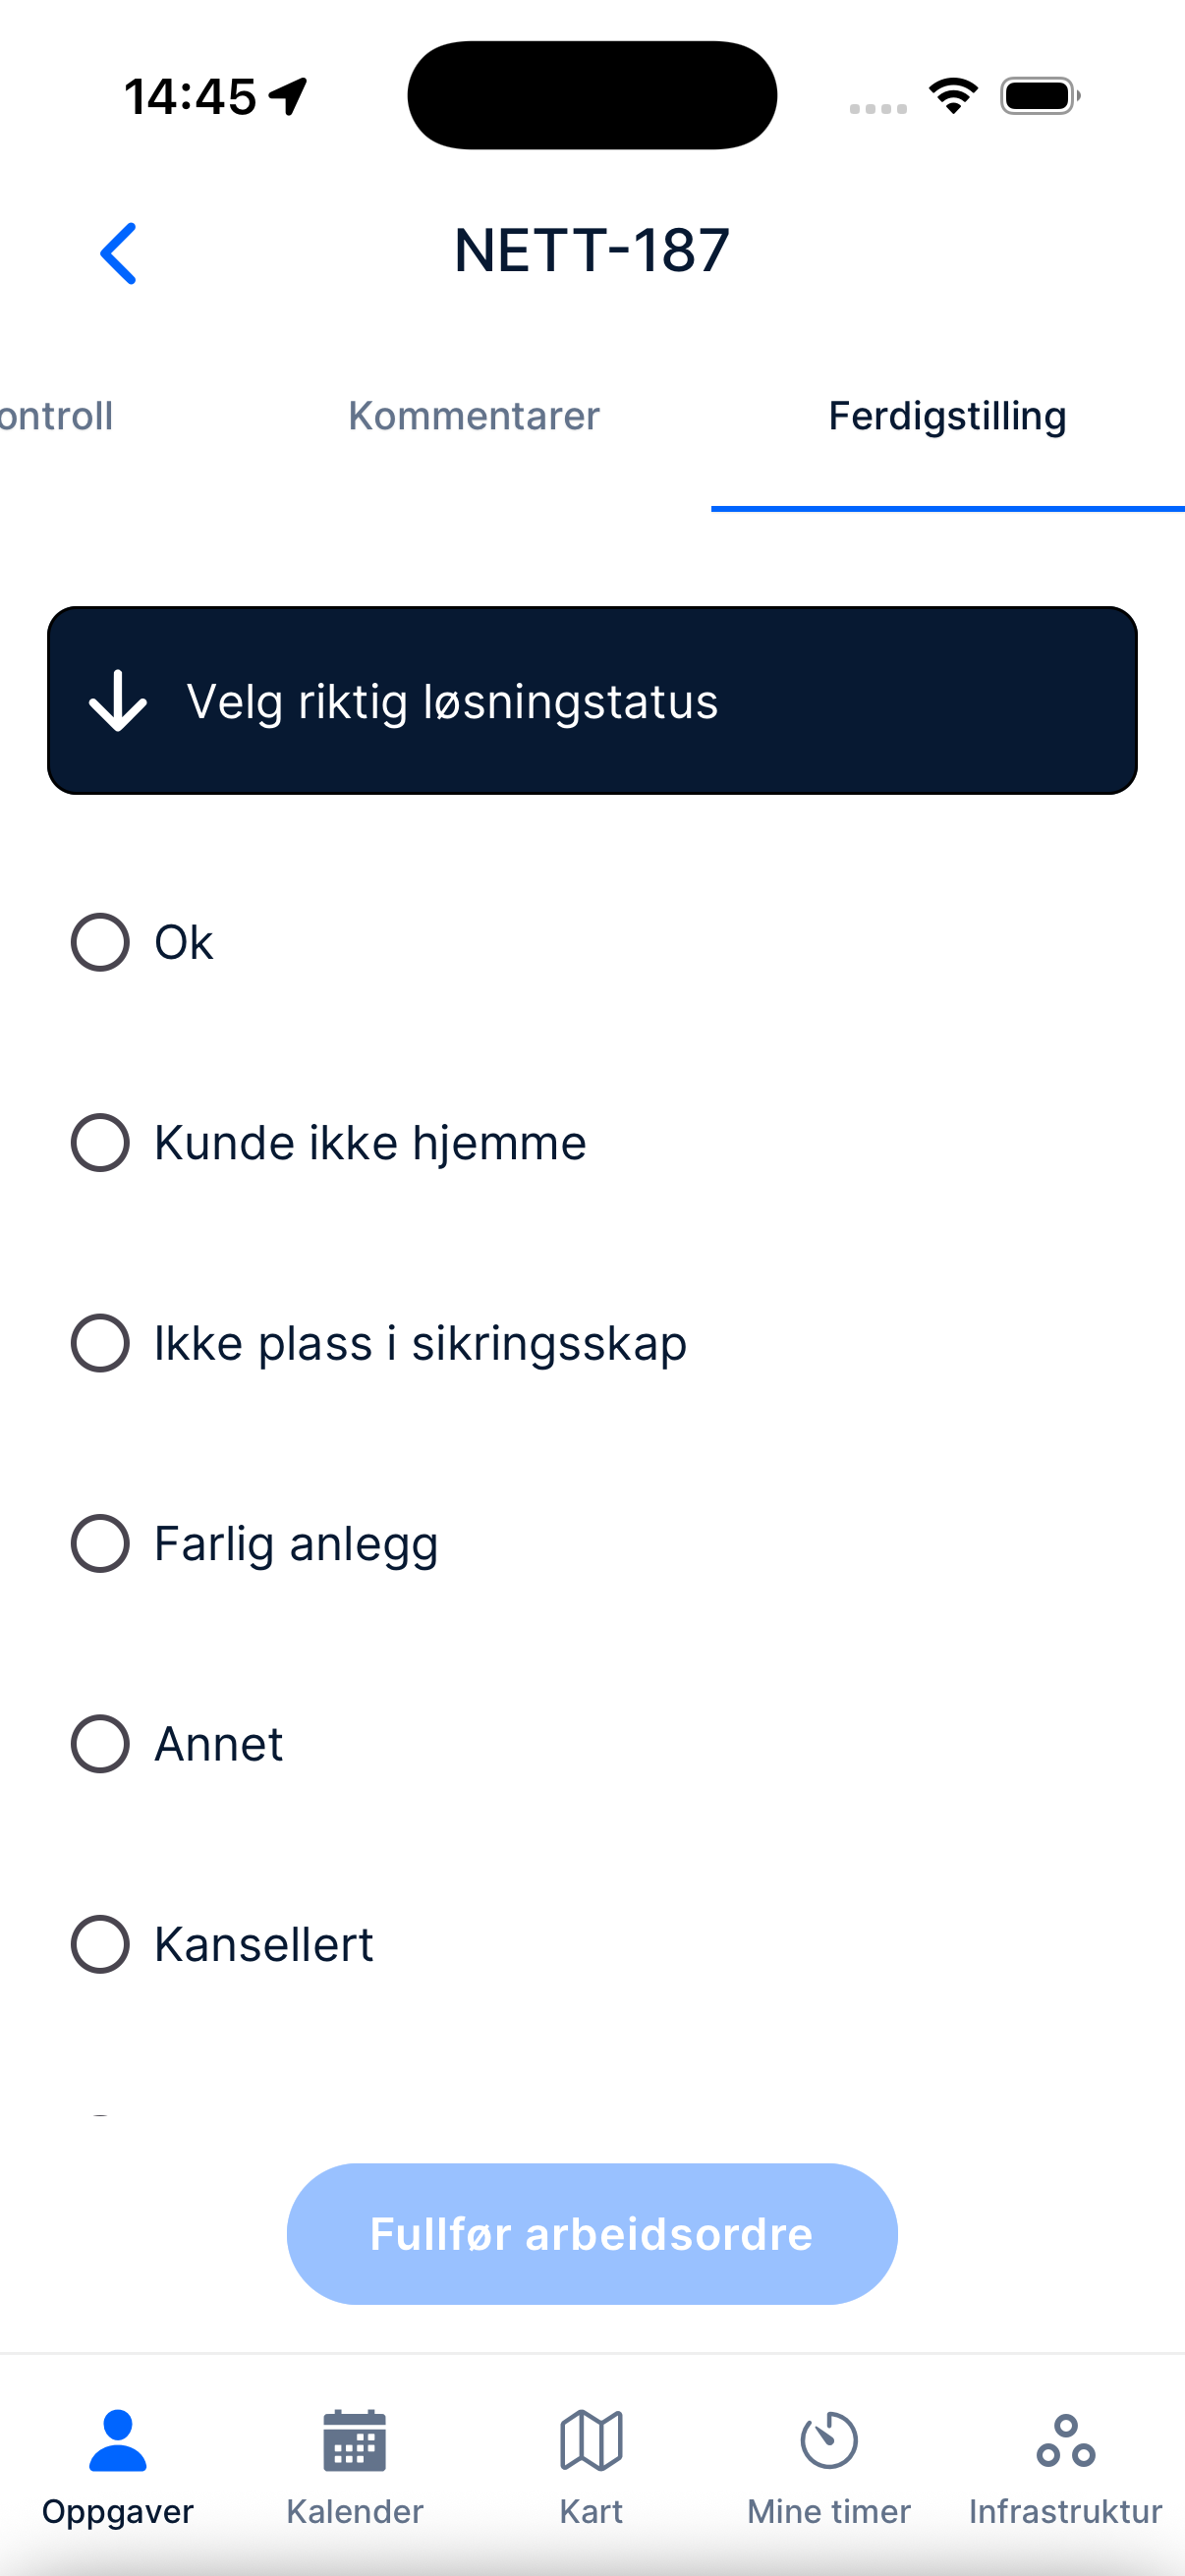Open Mine timer clock icon
The height and width of the screenshot is (2576, 1185).
tap(829, 2440)
